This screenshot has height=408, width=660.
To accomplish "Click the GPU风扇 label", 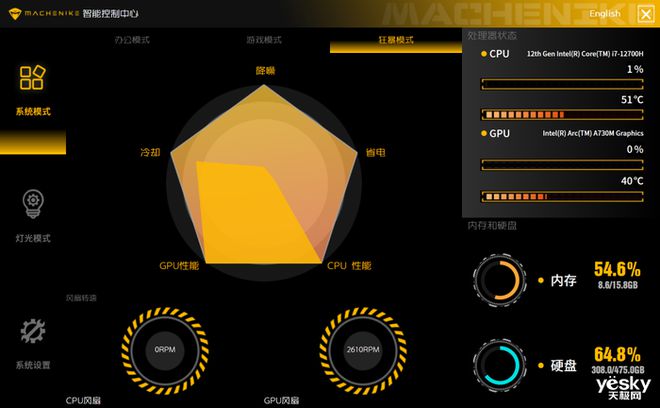I will coord(281,400).
